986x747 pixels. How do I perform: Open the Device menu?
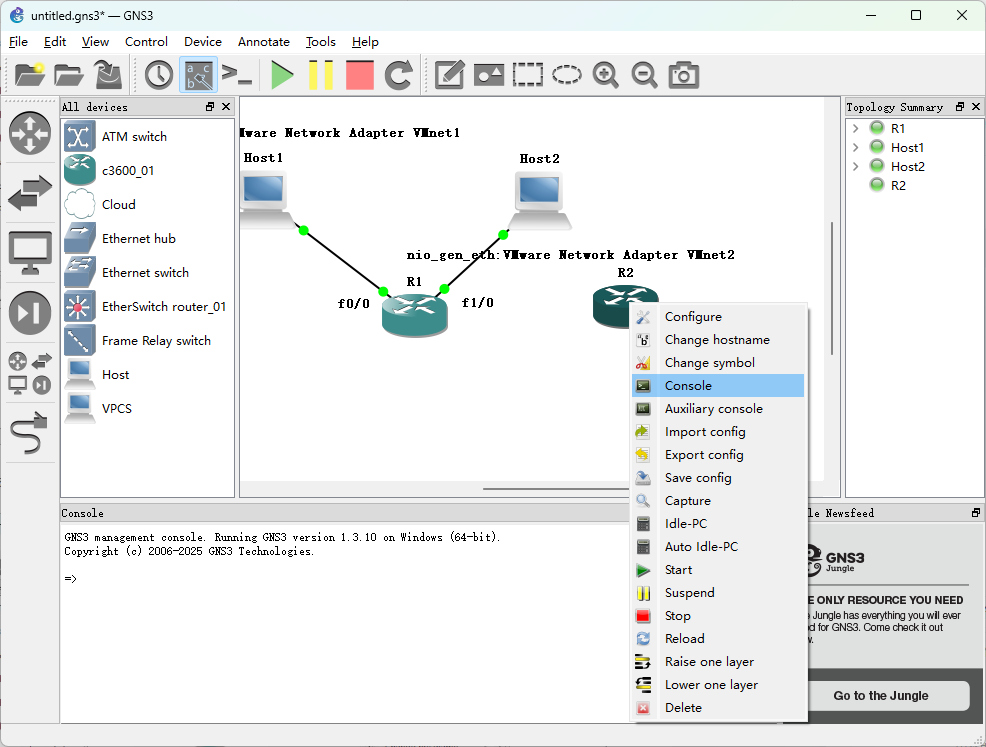pyautogui.click(x=202, y=42)
